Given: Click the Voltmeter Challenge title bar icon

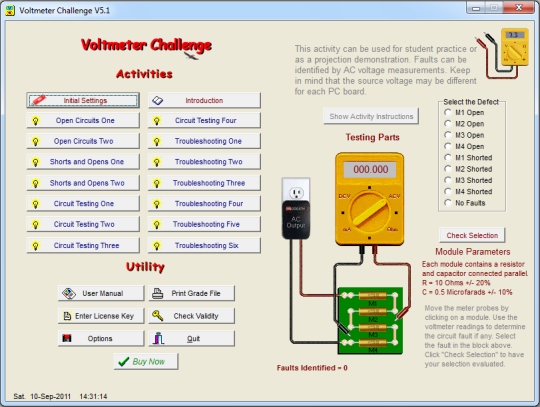Looking at the screenshot, I should (10, 10).
